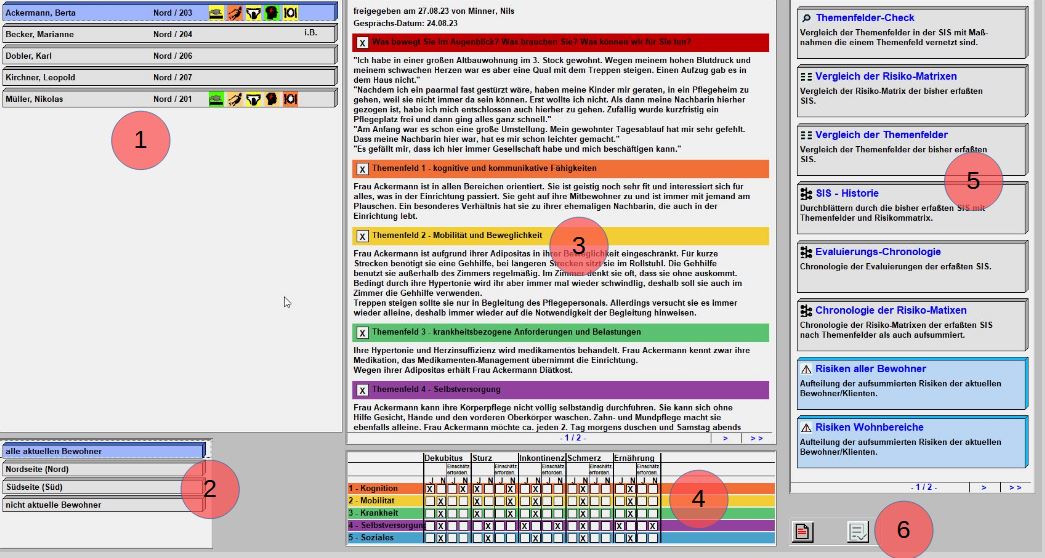Select filter 'Südseite (Süd)'
1045x558 pixels.
[x=103, y=487]
